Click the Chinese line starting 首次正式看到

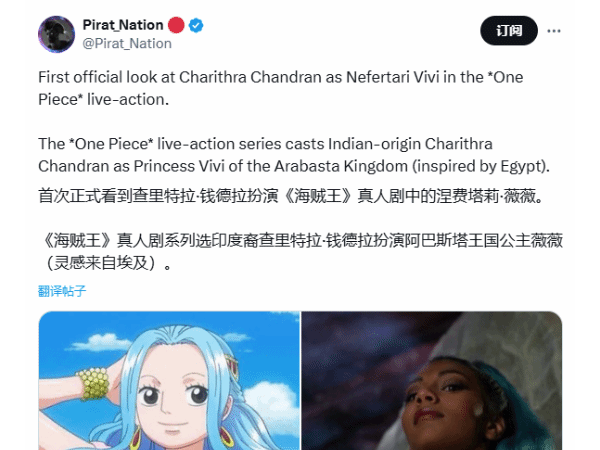click(290, 196)
